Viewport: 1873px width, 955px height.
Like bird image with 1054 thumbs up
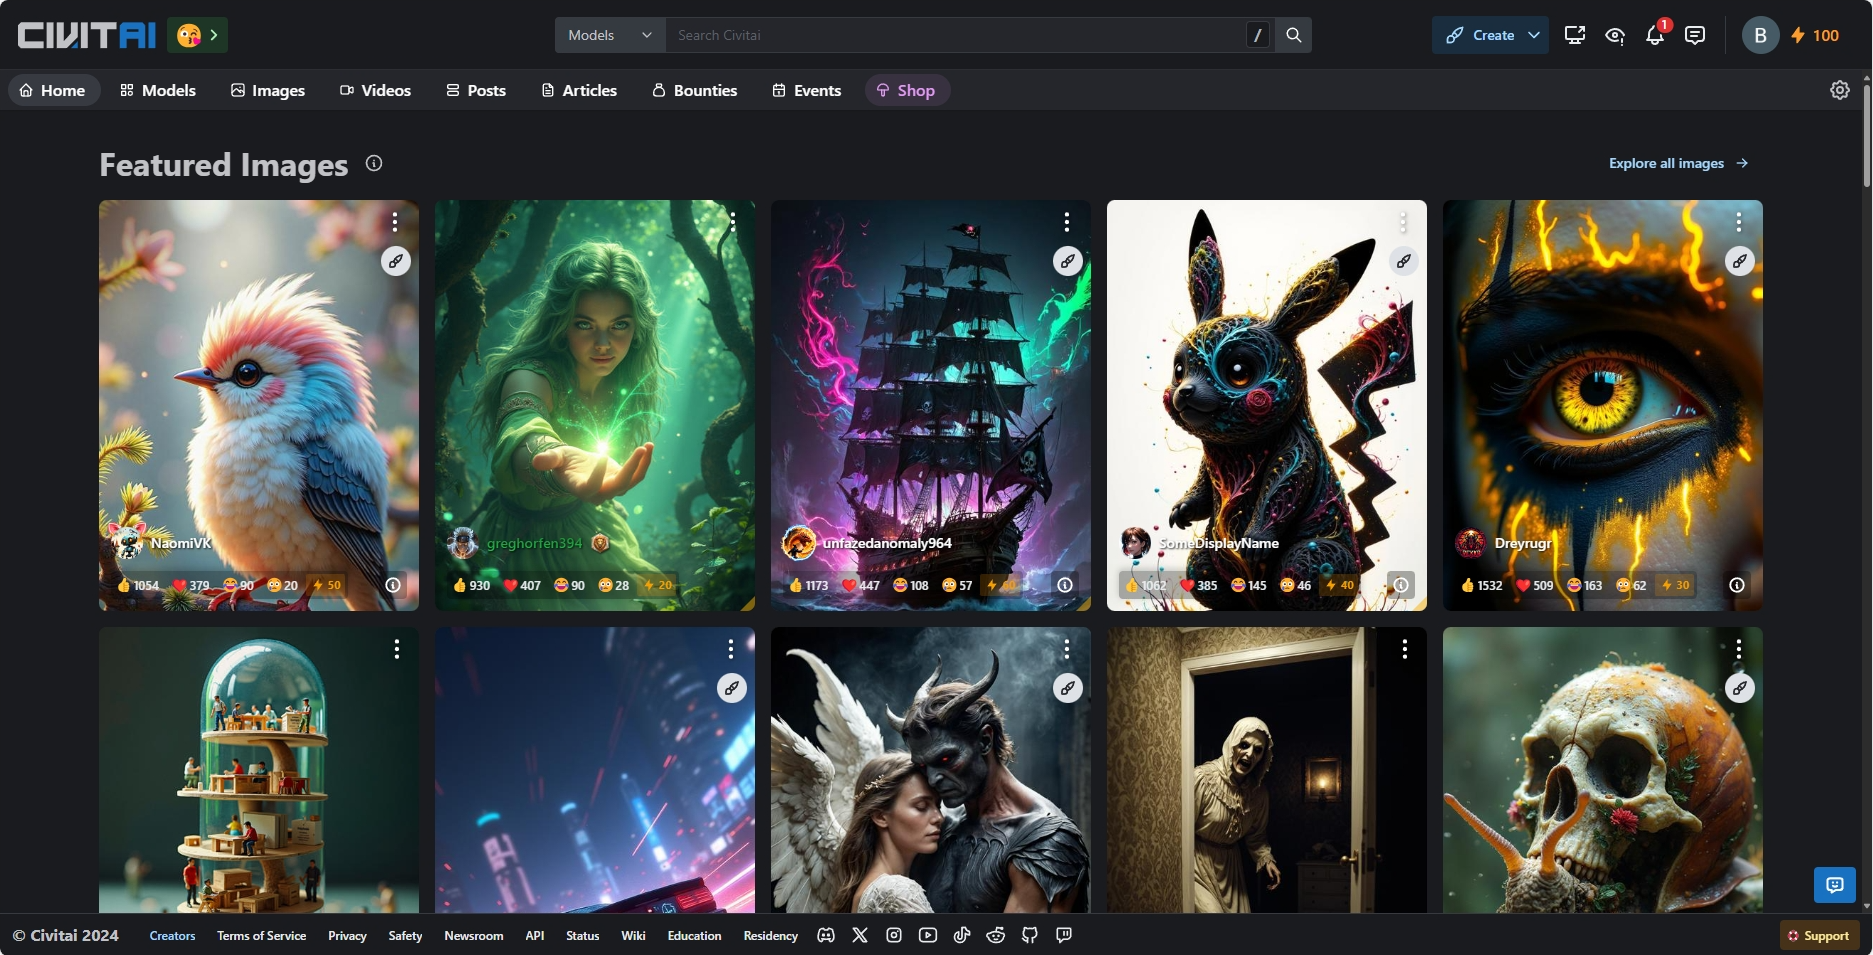(138, 585)
